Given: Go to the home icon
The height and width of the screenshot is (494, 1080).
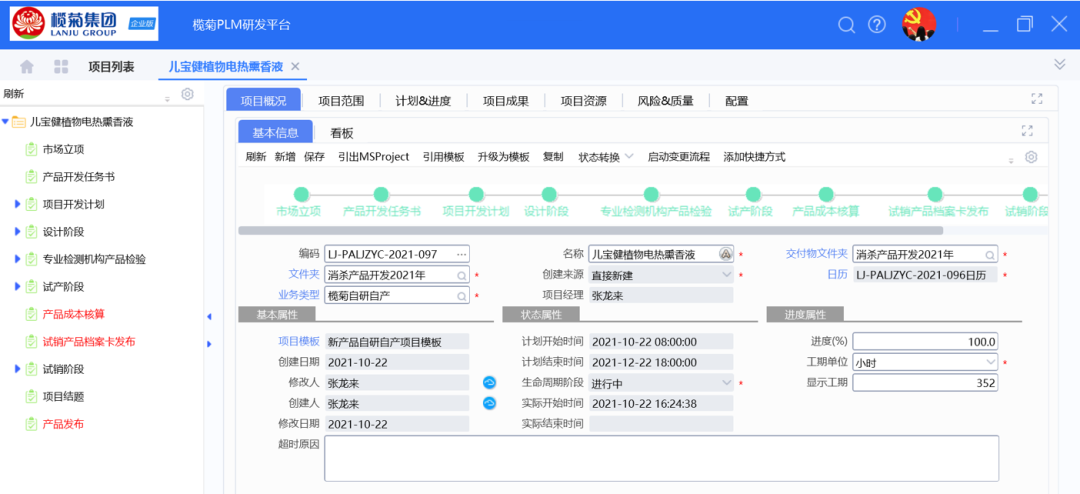Looking at the screenshot, I should click(x=27, y=67).
